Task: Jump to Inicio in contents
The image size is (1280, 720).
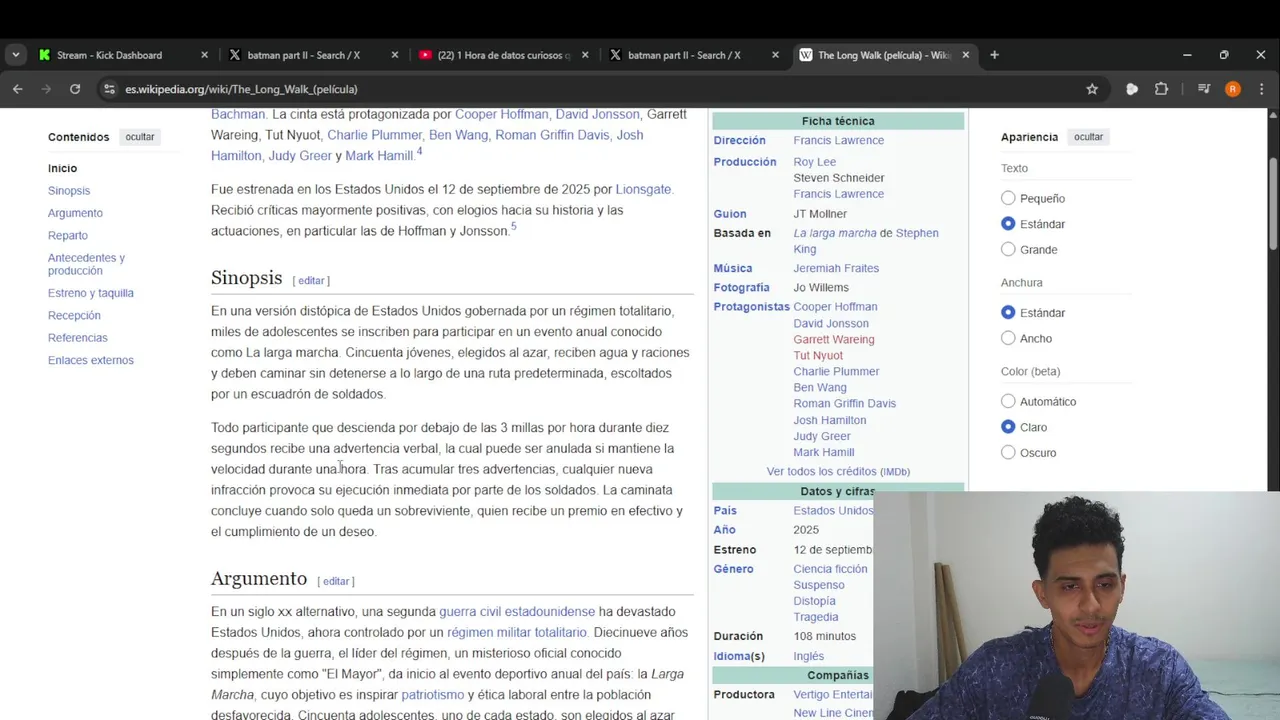Action: [x=62, y=168]
